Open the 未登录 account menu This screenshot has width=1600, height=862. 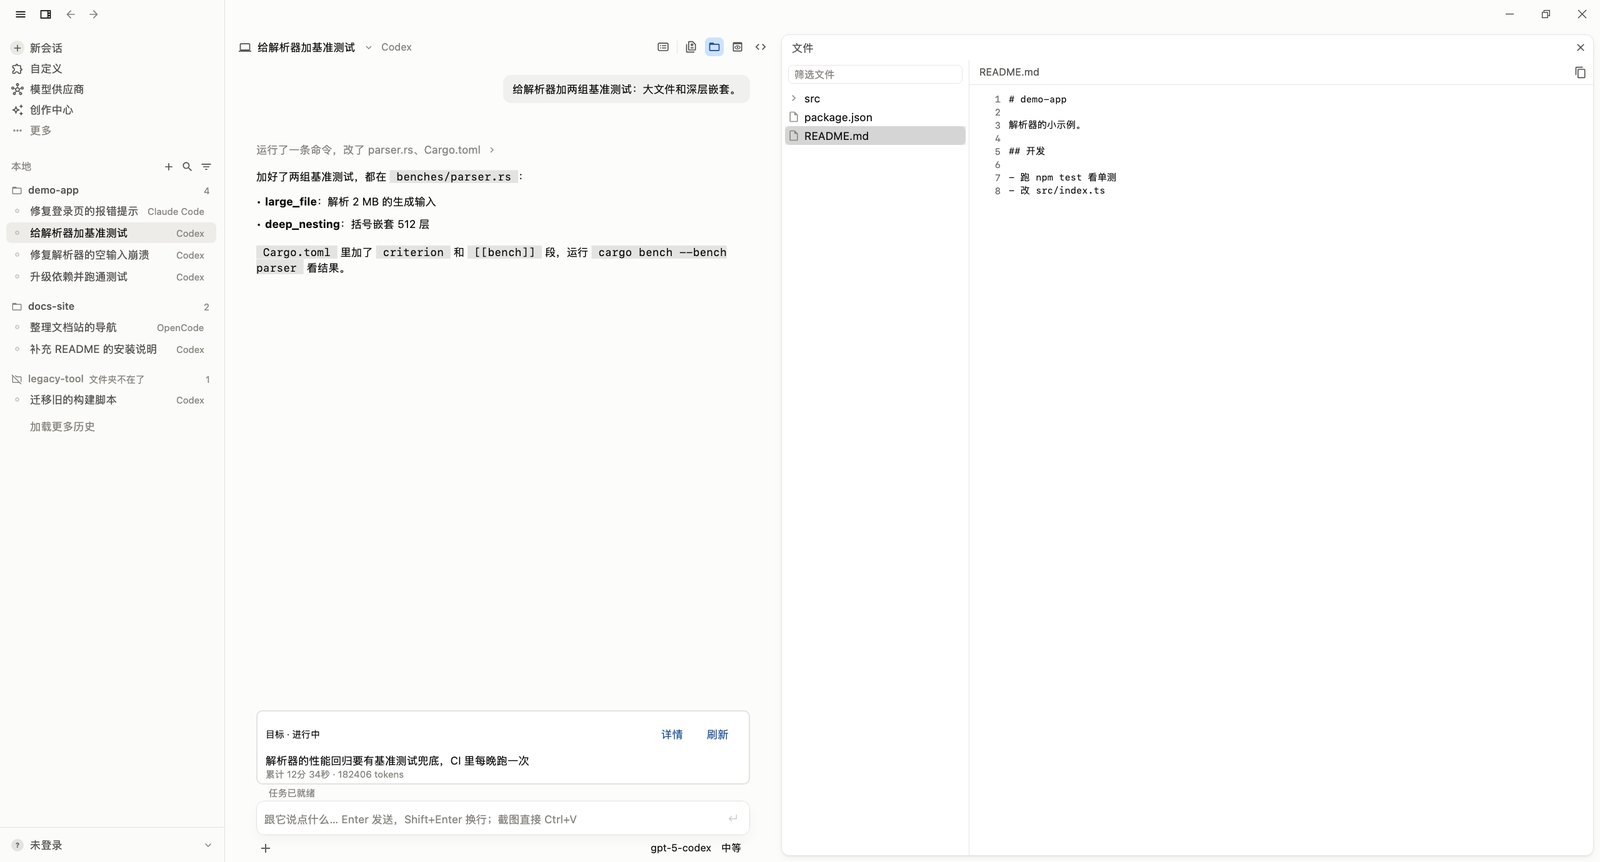[x=112, y=845]
